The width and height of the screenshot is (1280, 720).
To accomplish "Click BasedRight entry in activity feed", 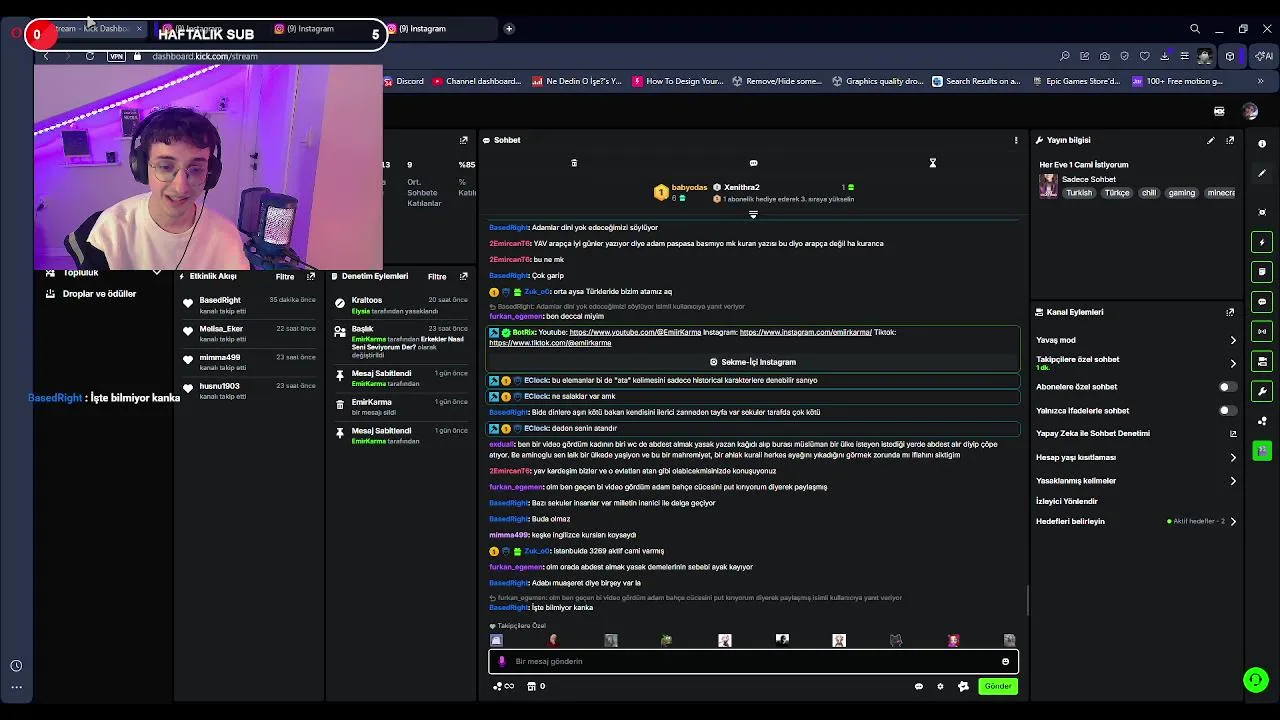I will pyautogui.click(x=250, y=305).
